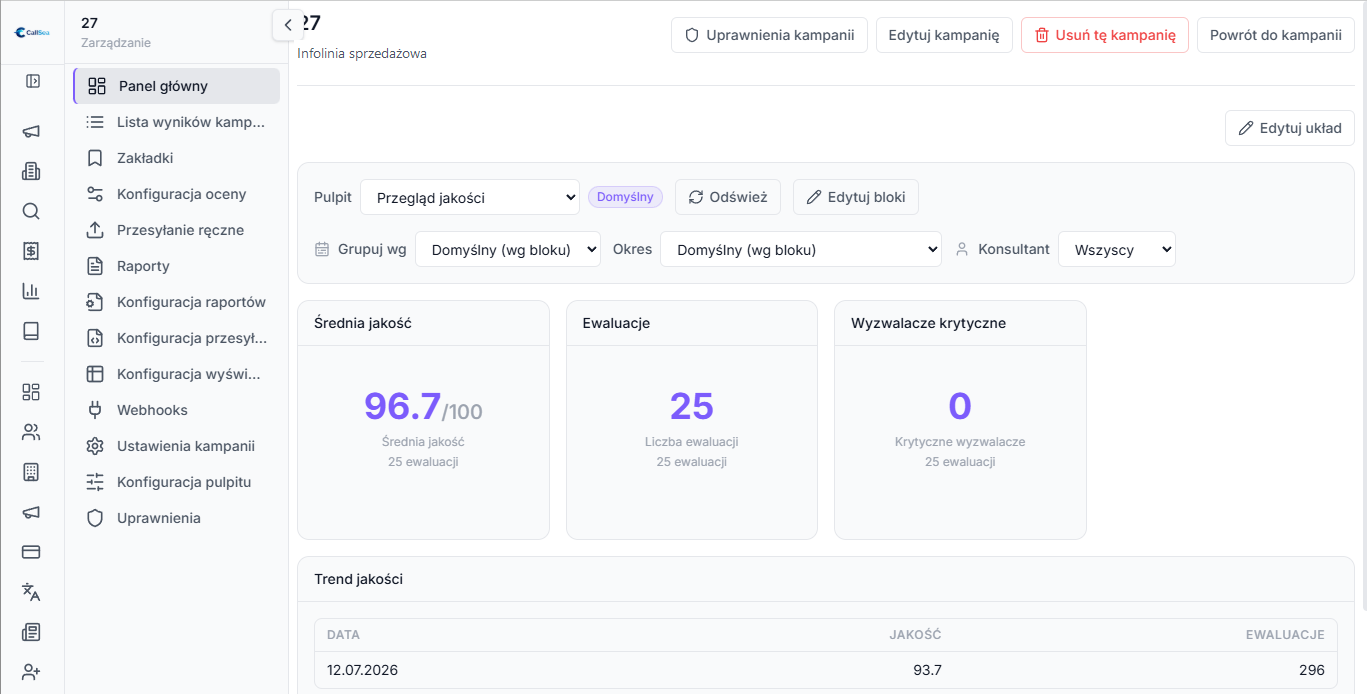Click the DATA column header
1367x694 pixels.
(343, 635)
